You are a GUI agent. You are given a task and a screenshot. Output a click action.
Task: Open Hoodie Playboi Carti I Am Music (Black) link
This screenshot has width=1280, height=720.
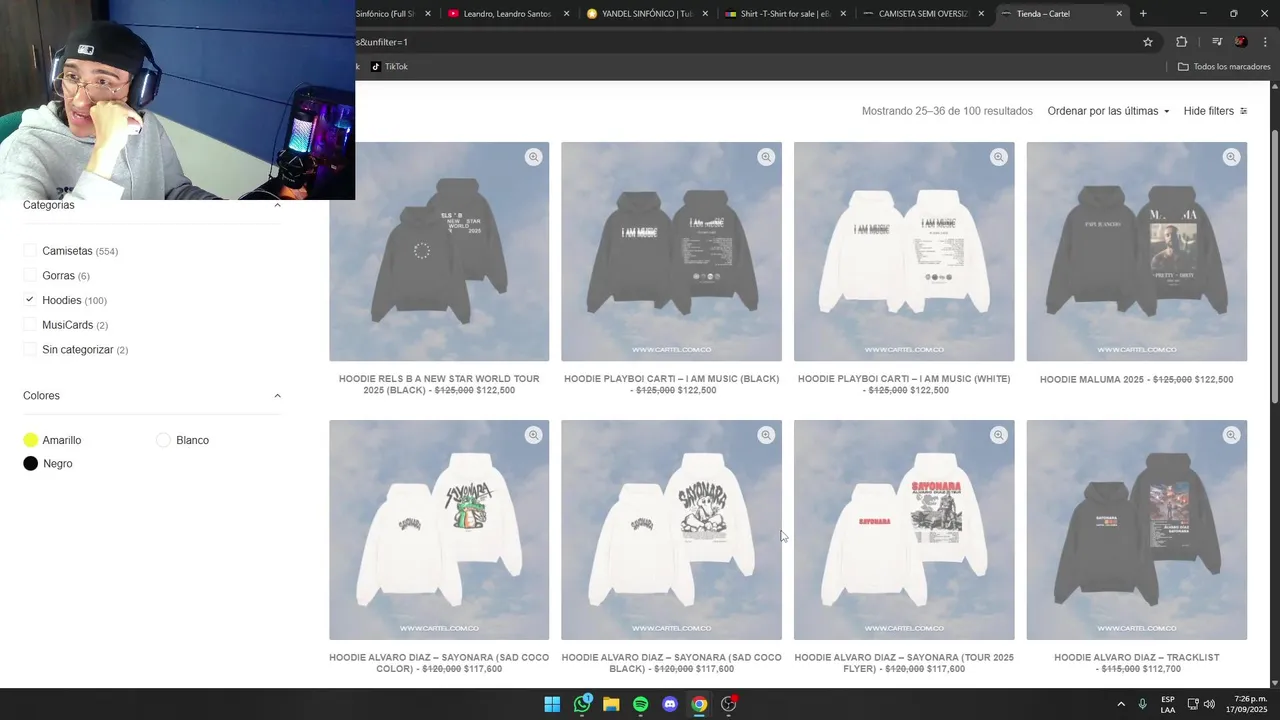pos(671,384)
